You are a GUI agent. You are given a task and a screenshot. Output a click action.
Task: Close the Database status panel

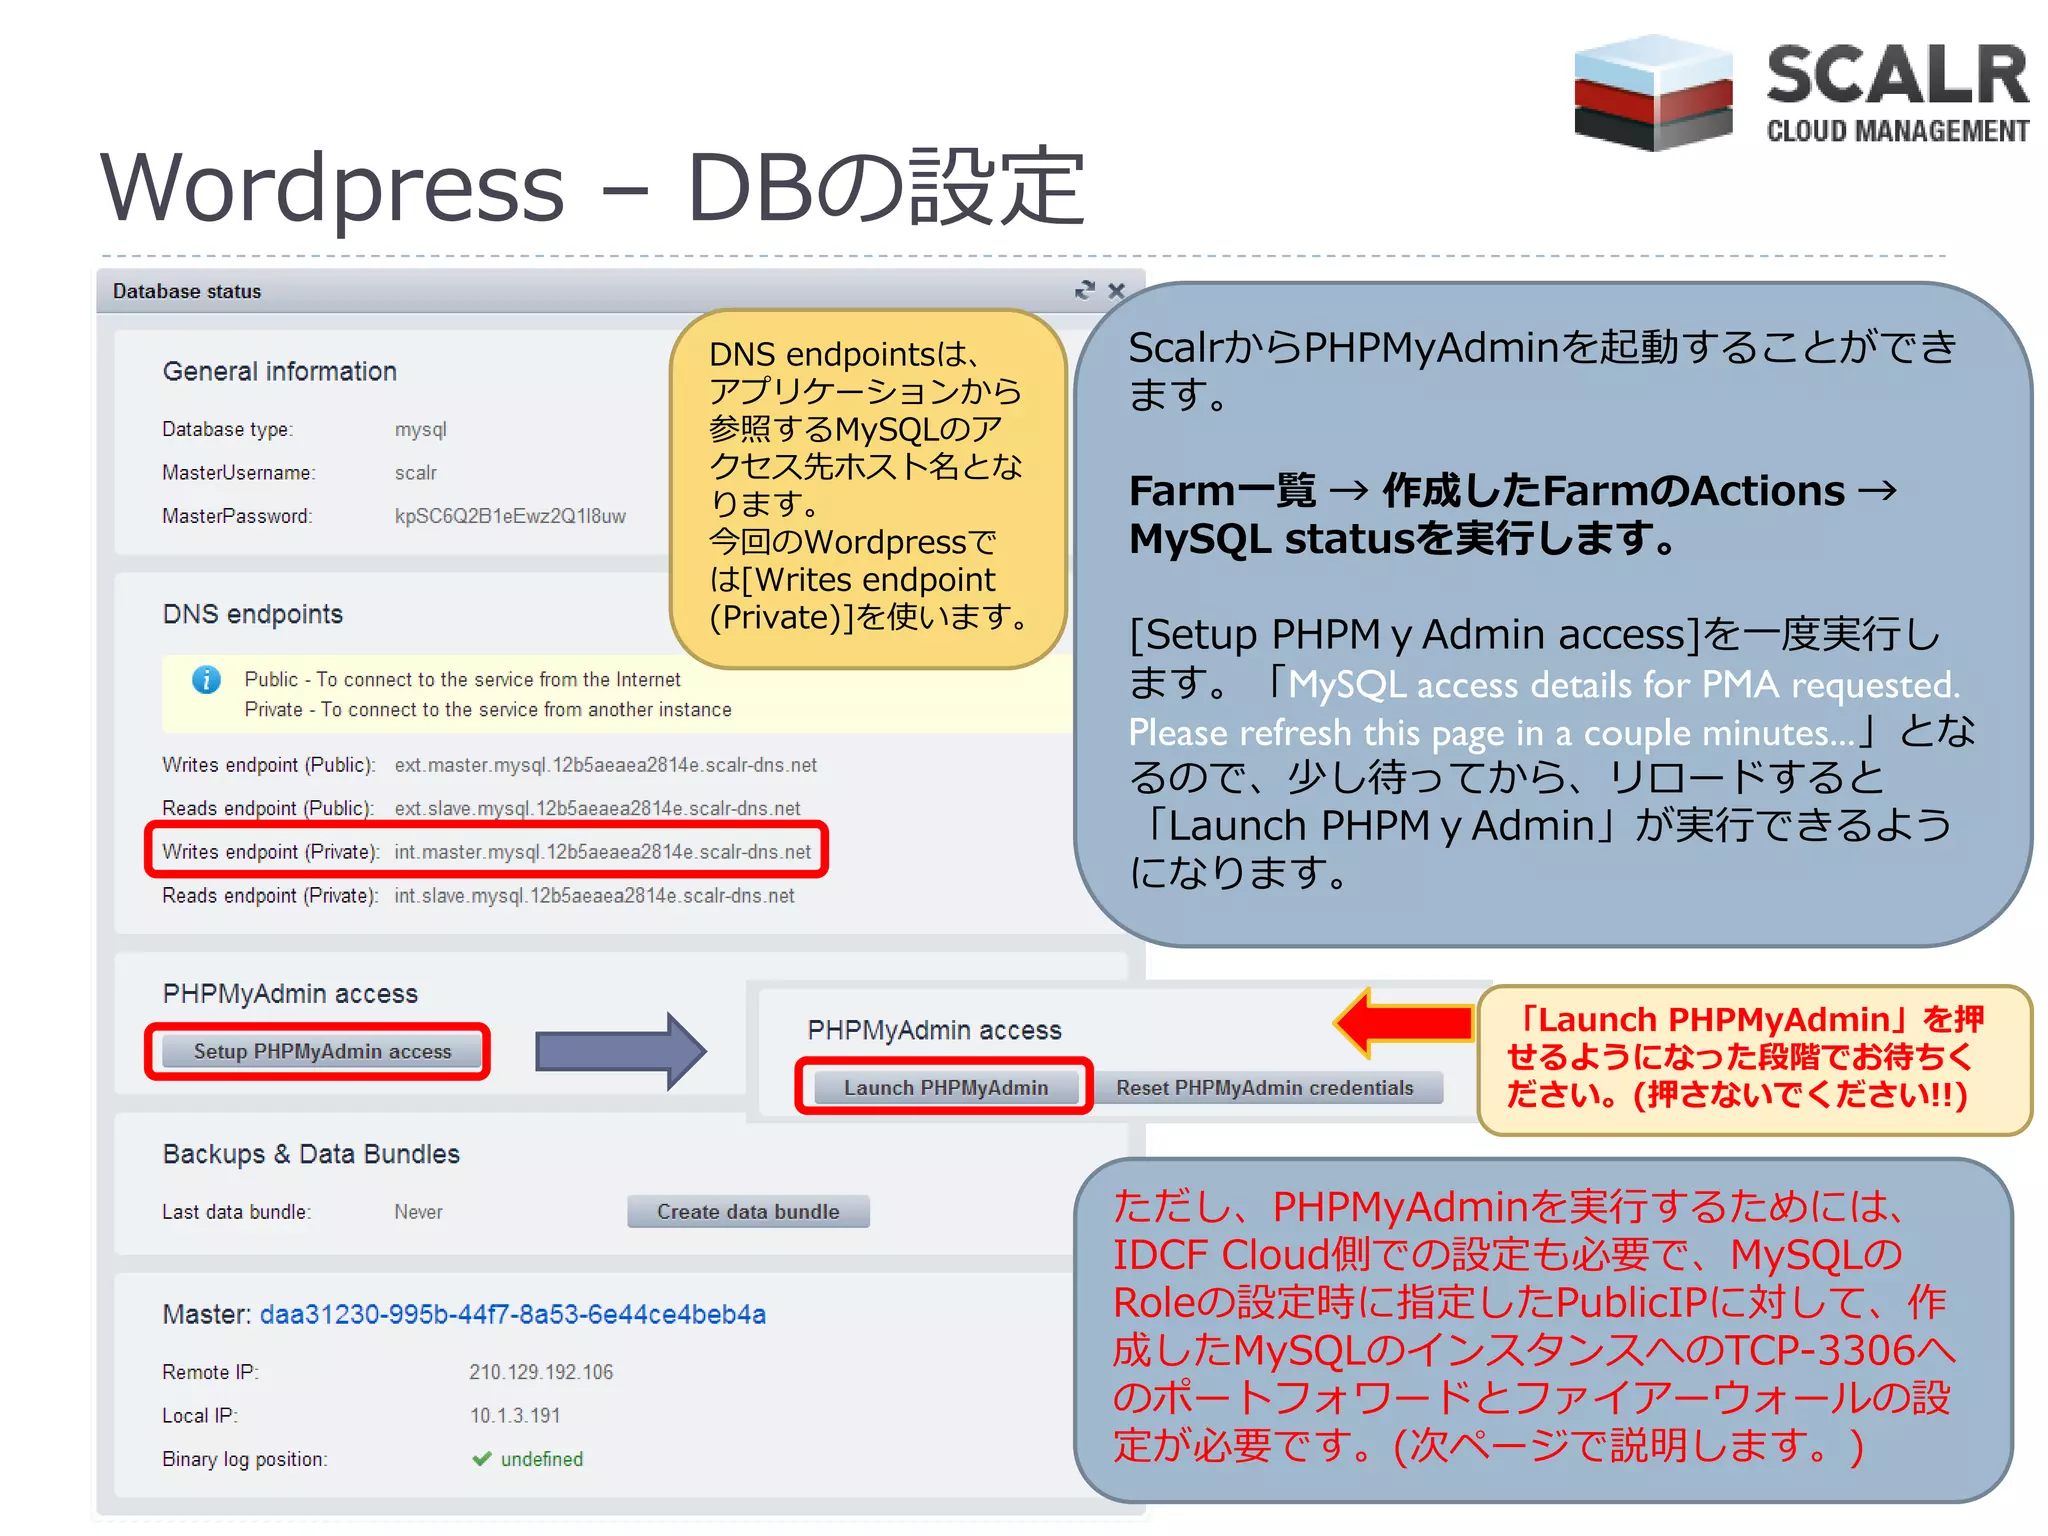[1117, 291]
